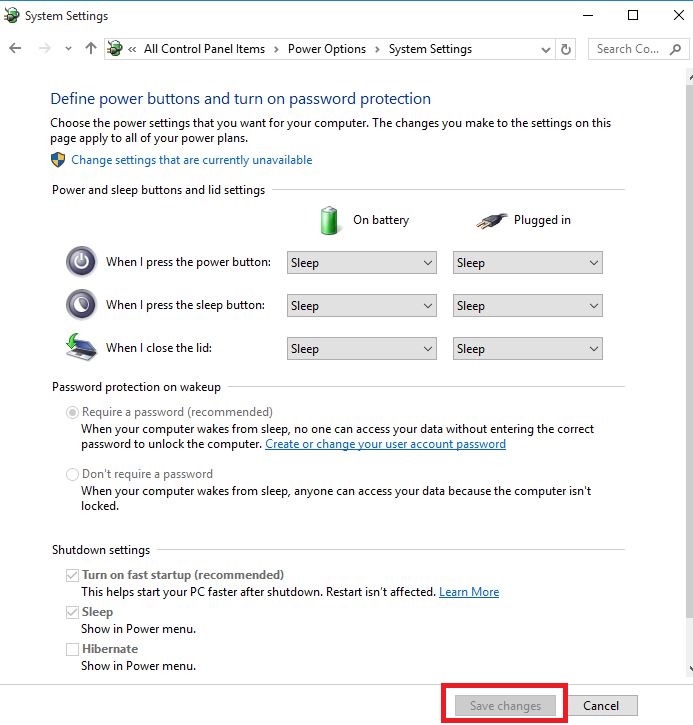Expand chevron after All Control Panel Items
693x725 pixels.
tap(276, 49)
